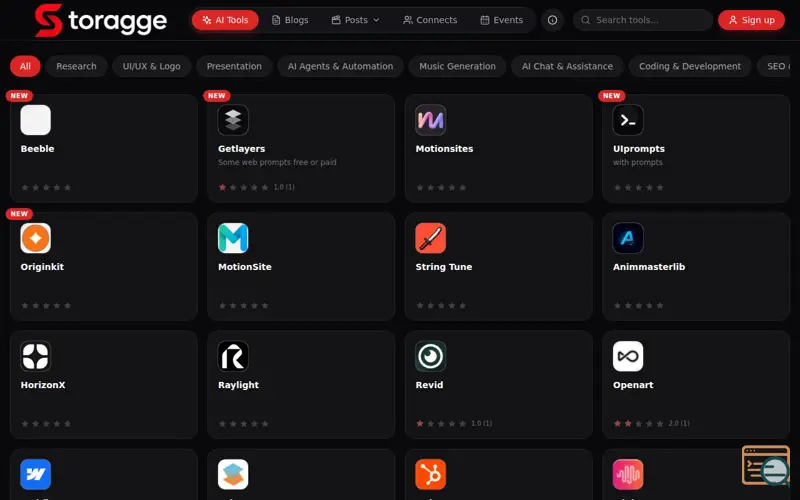The height and width of the screenshot is (500, 800).
Task: Open the UIprompts terminal icon
Action: click(x=628, y=120)
